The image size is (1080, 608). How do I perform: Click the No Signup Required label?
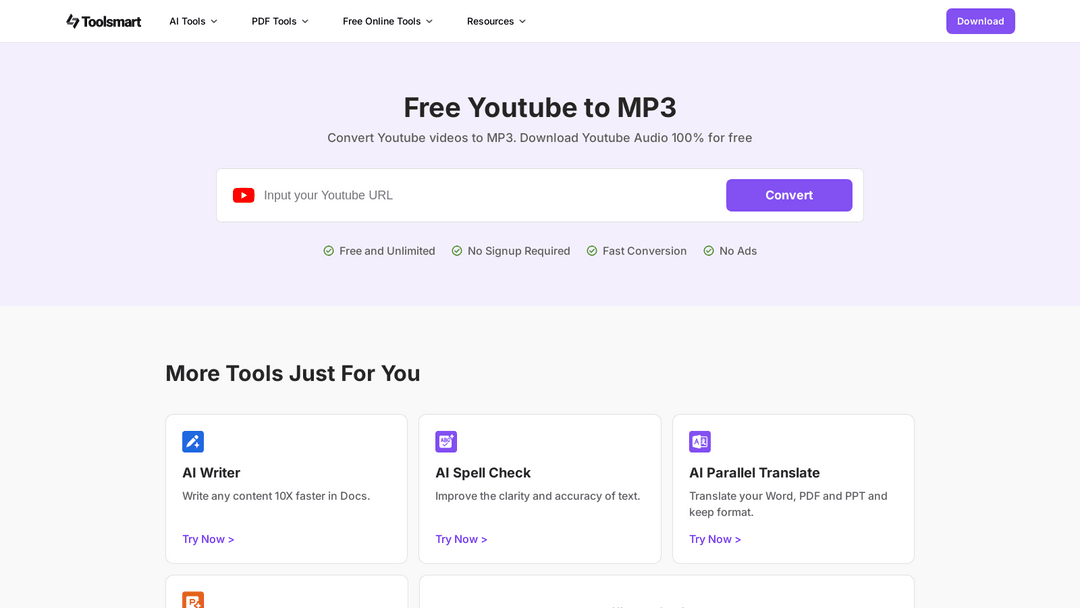coord(519,251)
